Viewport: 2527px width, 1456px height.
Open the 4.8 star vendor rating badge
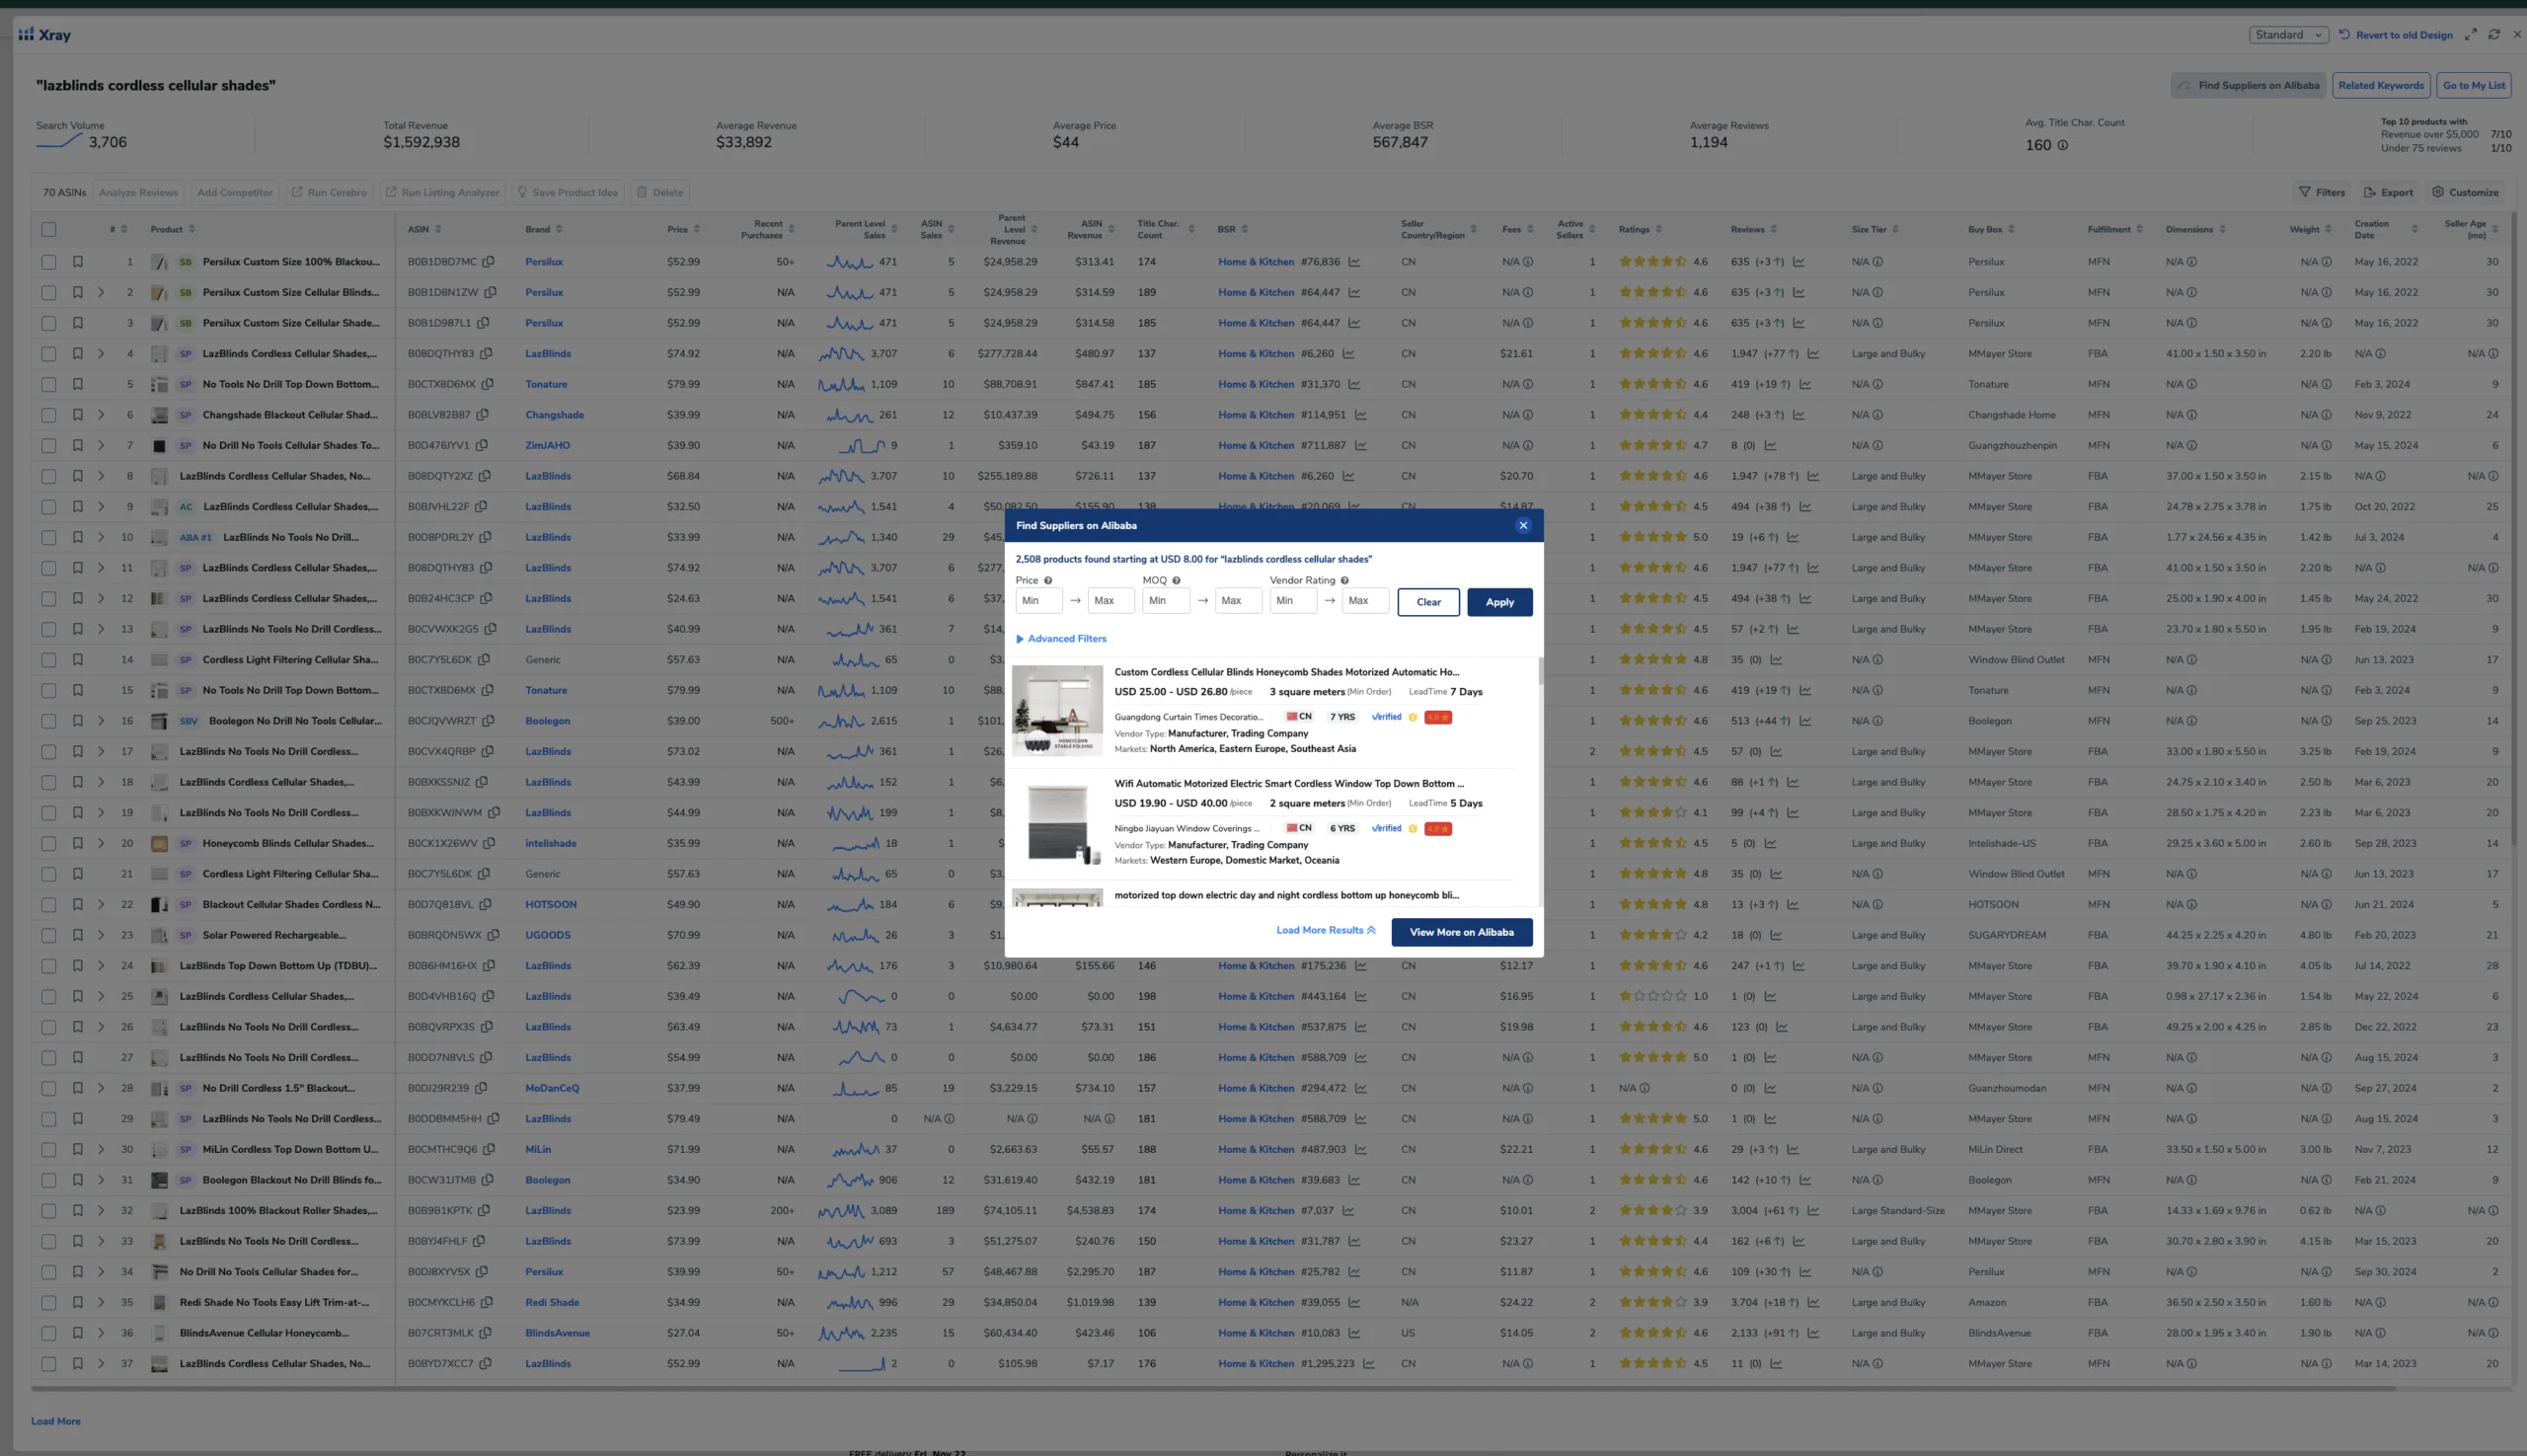click(1438, 717)
